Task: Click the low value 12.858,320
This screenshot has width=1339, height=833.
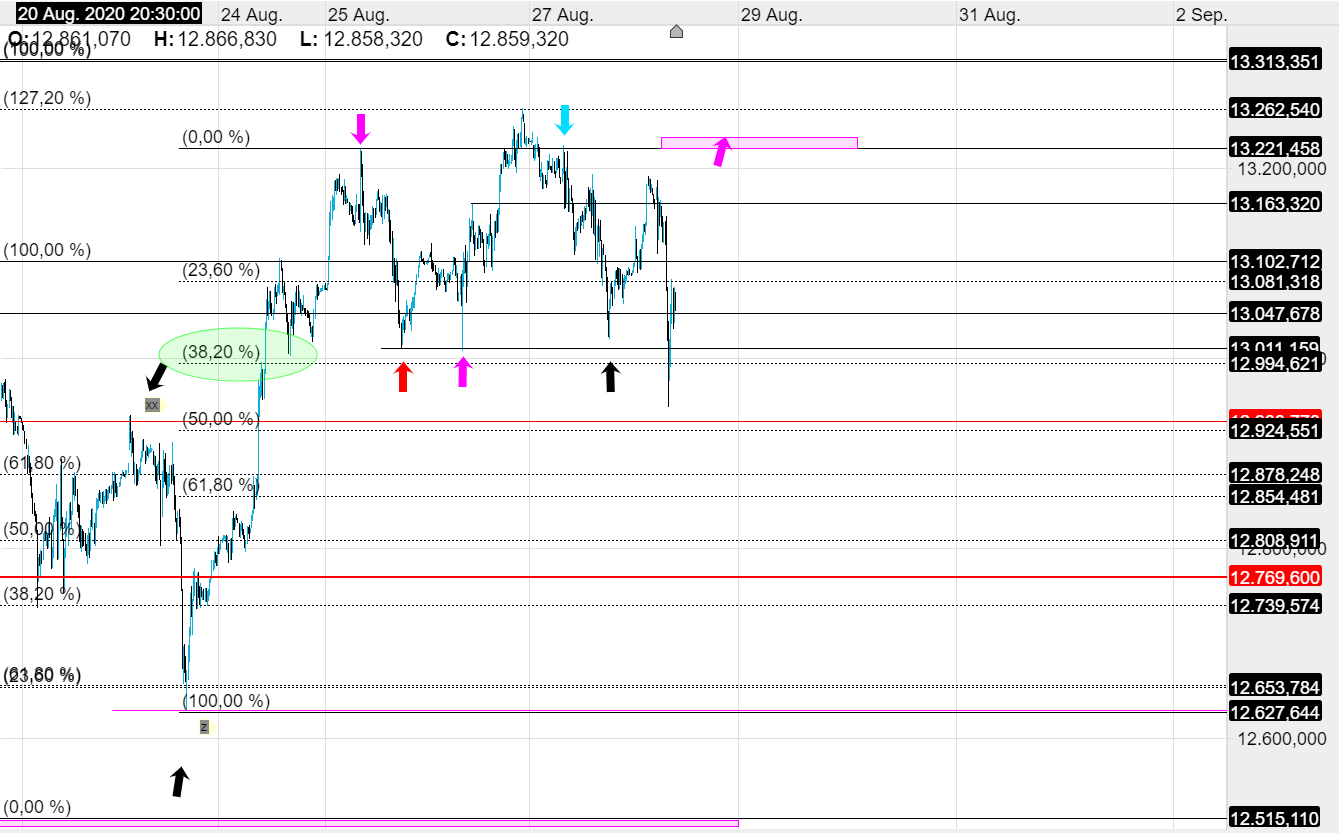Action: click(373, 39)
